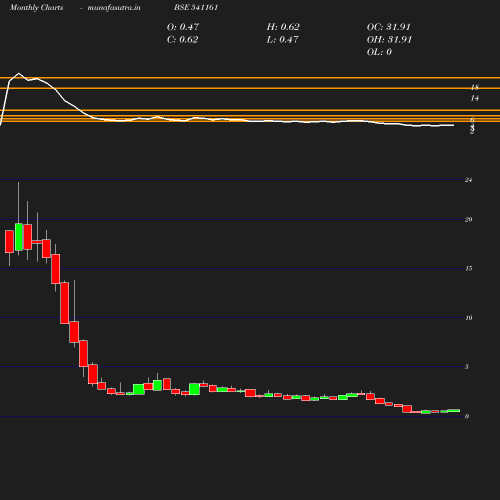Click the close value 'C: 0.62'
500x500 pixels.
coord(182,39)
